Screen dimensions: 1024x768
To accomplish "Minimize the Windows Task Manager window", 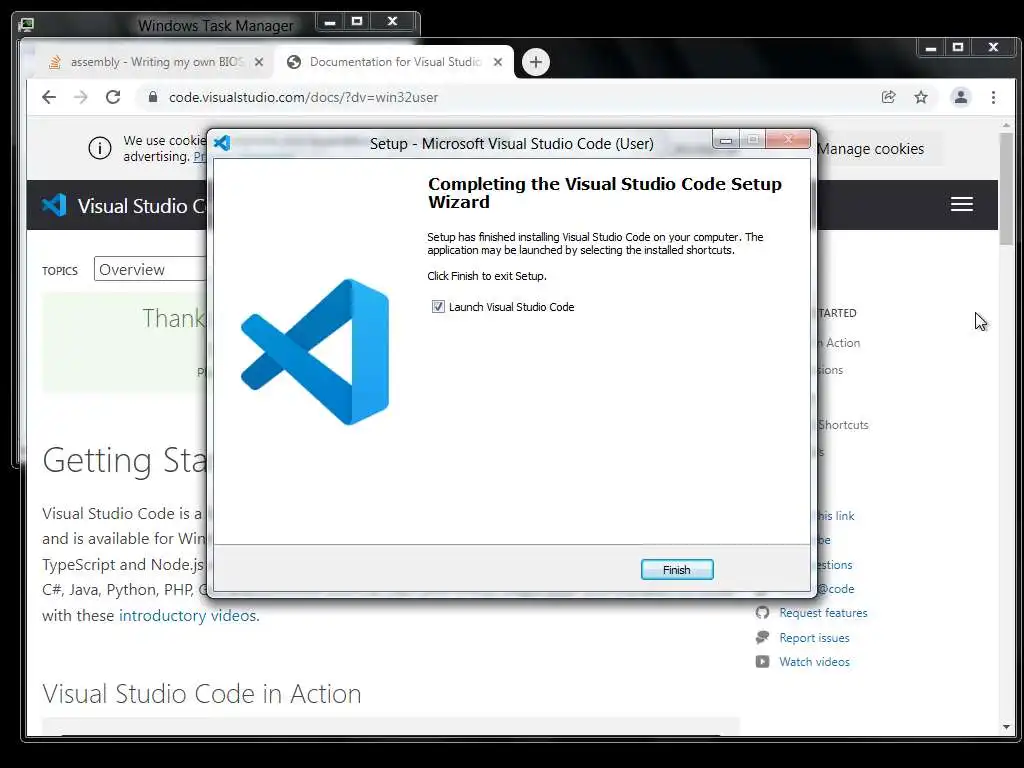I will click(330, 22).
